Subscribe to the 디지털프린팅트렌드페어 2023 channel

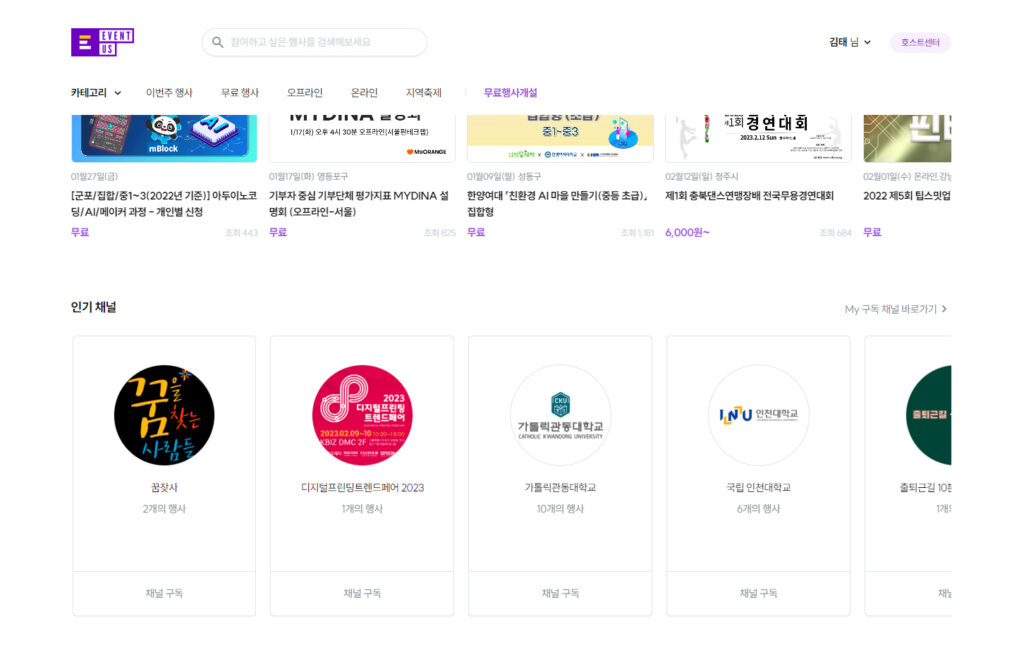(x=362, y=593)
